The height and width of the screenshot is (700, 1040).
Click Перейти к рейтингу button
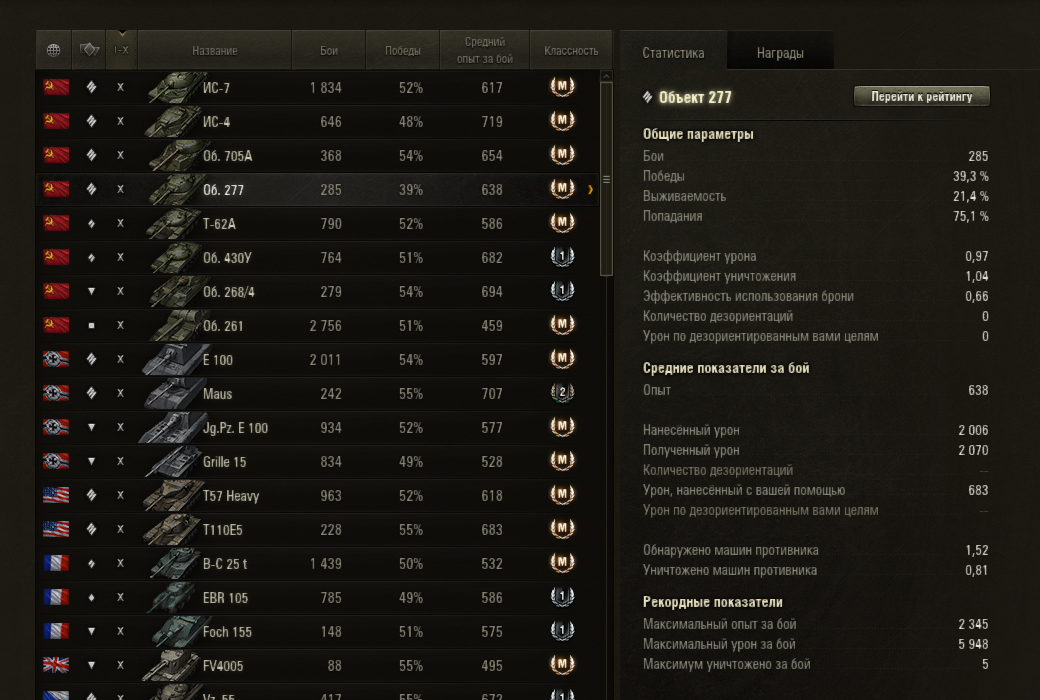pos(921,97)
